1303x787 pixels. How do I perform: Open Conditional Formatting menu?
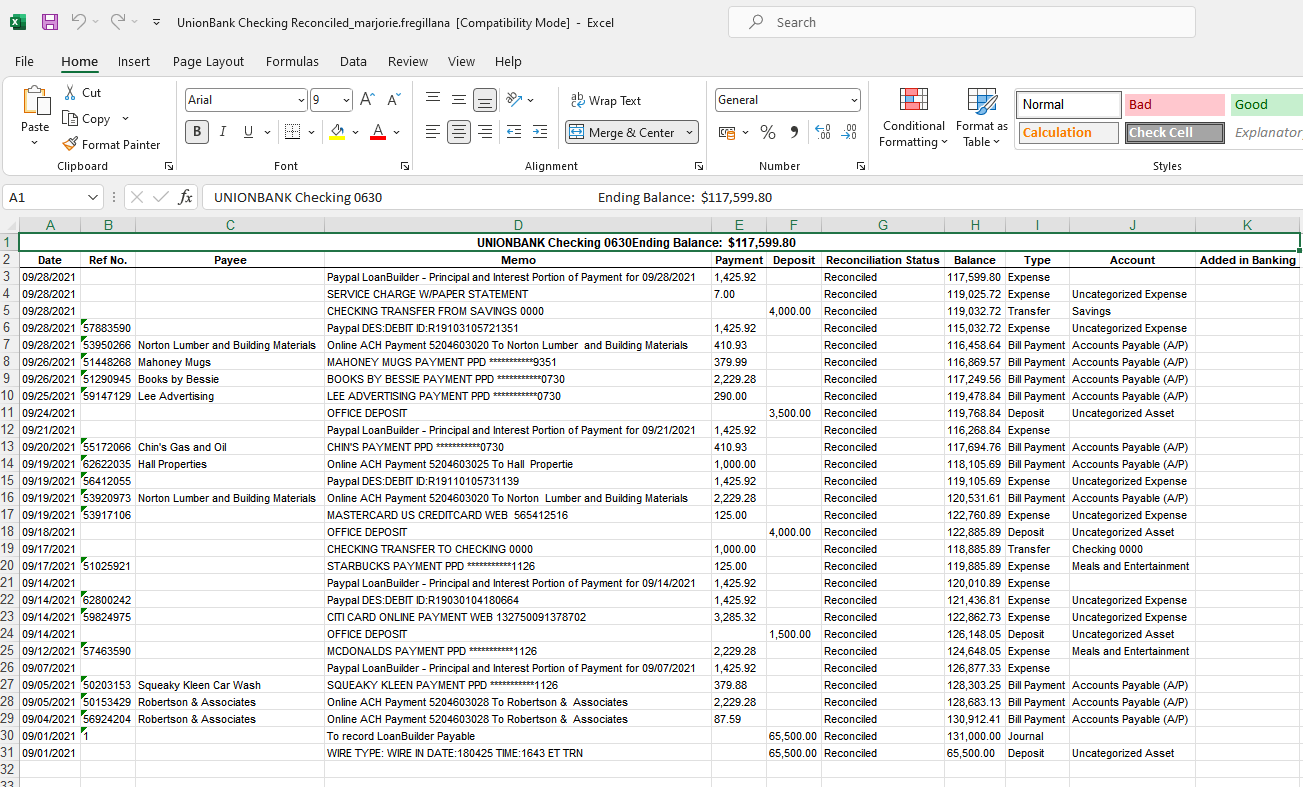913,118
